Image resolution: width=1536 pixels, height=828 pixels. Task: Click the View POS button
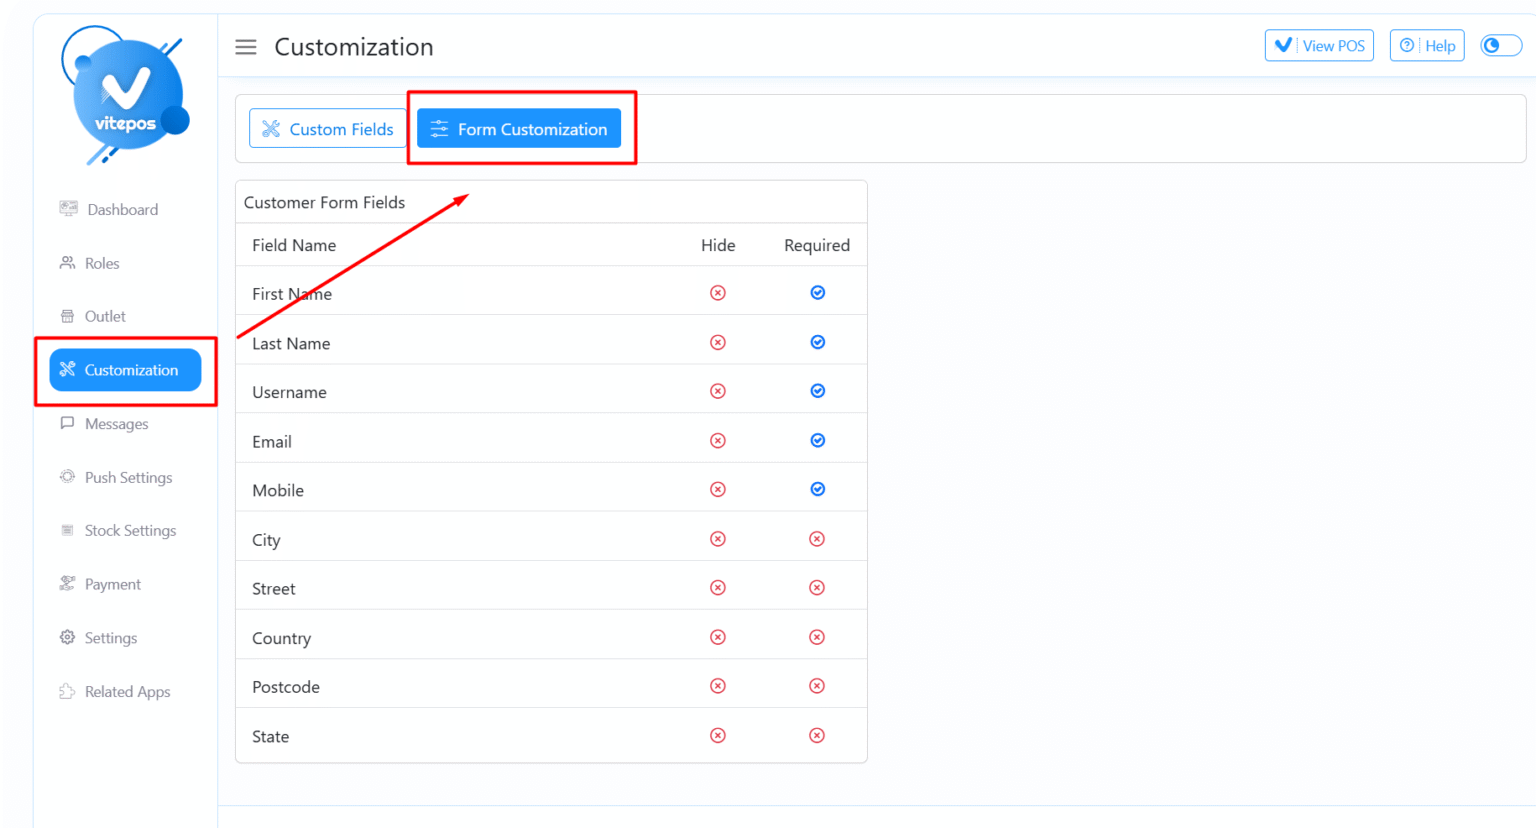coord(1319,46)
